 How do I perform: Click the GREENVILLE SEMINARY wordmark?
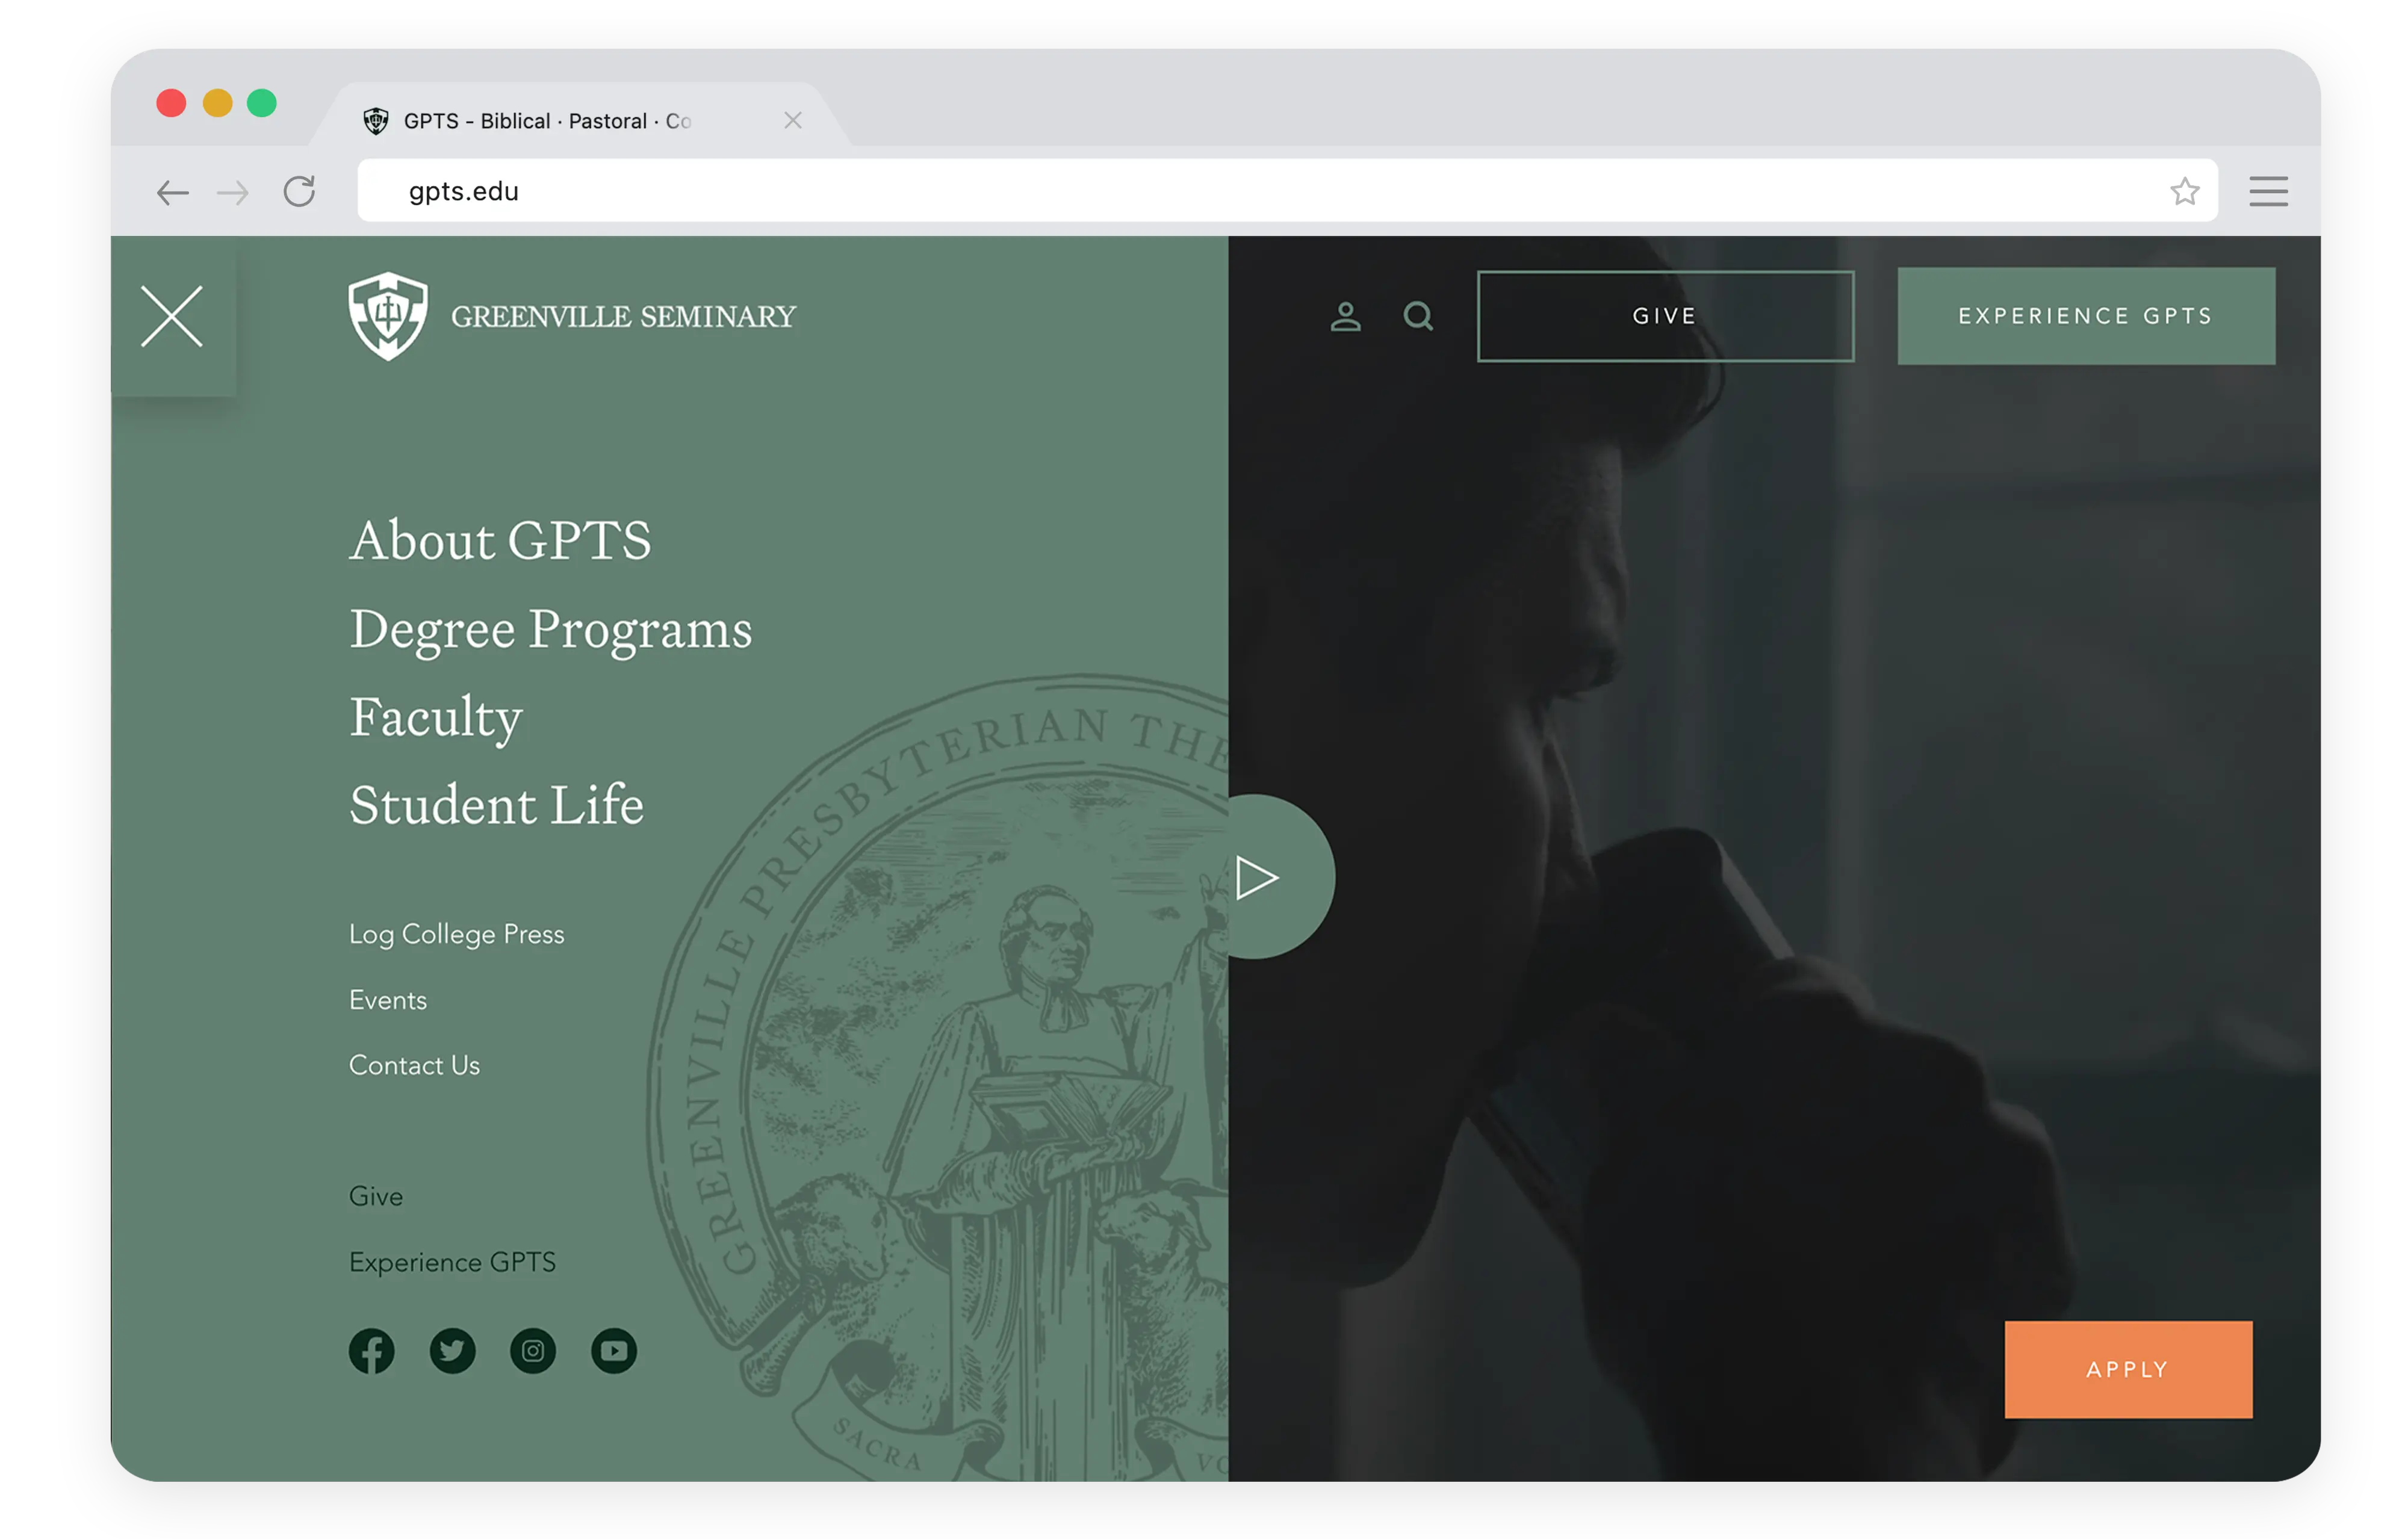pyautogui.click(x=623, y=317)
